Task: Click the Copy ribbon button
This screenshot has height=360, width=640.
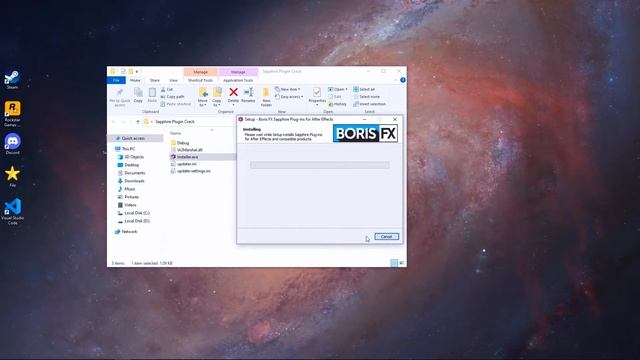Action: click(138, 95)
